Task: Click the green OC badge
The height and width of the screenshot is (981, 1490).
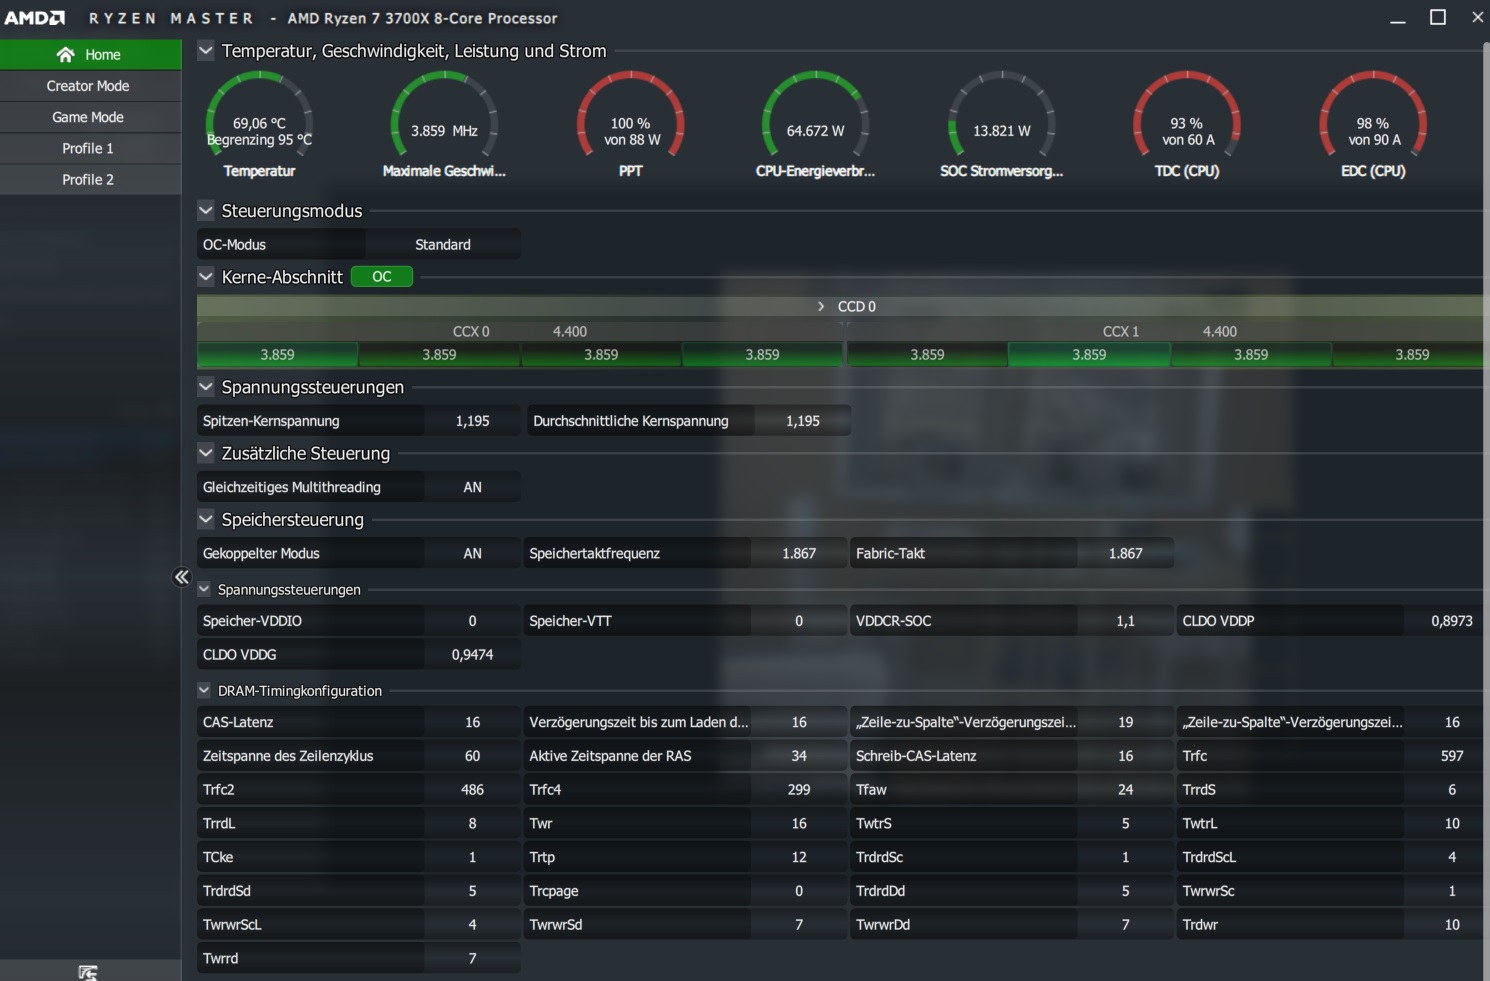Action: (382, 277)
